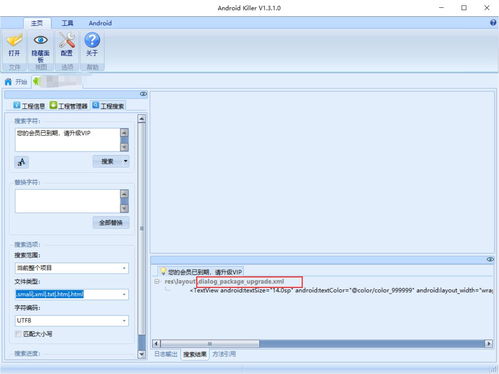Screen dimensions: 499x374
Task: Click the blue help icon at the top right
Action: (x=493, y=23)
